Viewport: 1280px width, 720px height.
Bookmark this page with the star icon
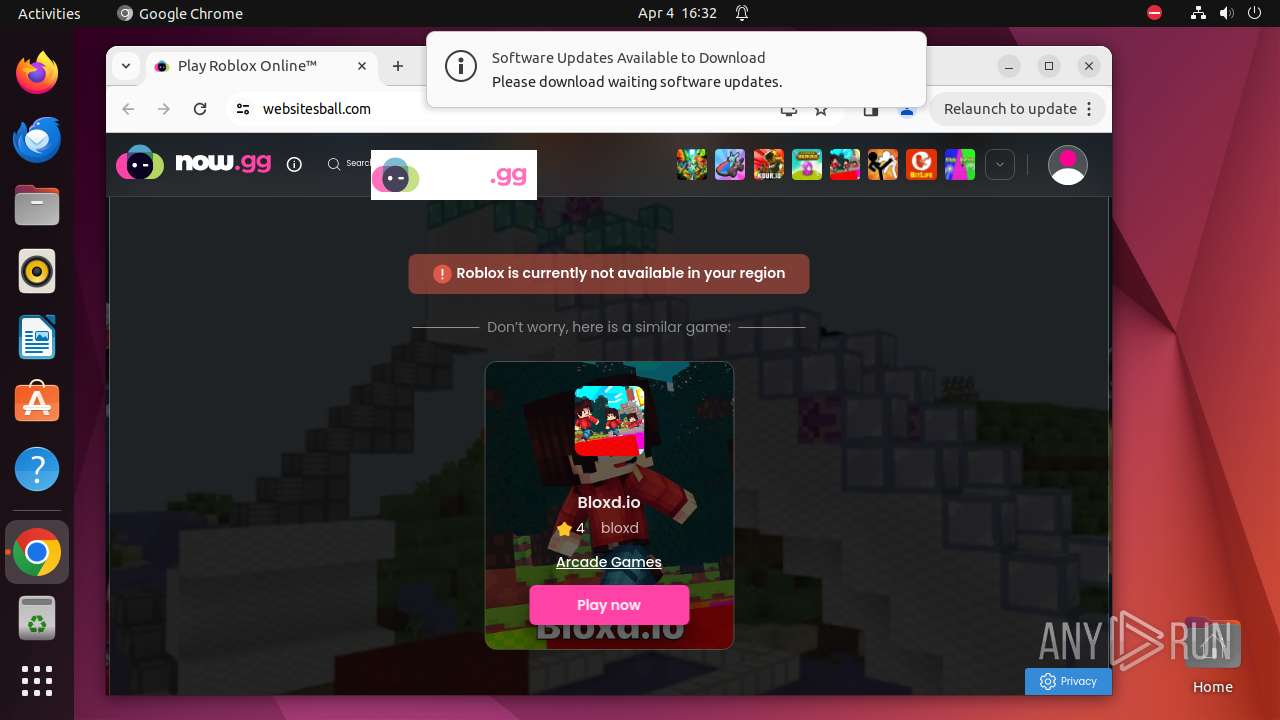[x=821, y=109]
